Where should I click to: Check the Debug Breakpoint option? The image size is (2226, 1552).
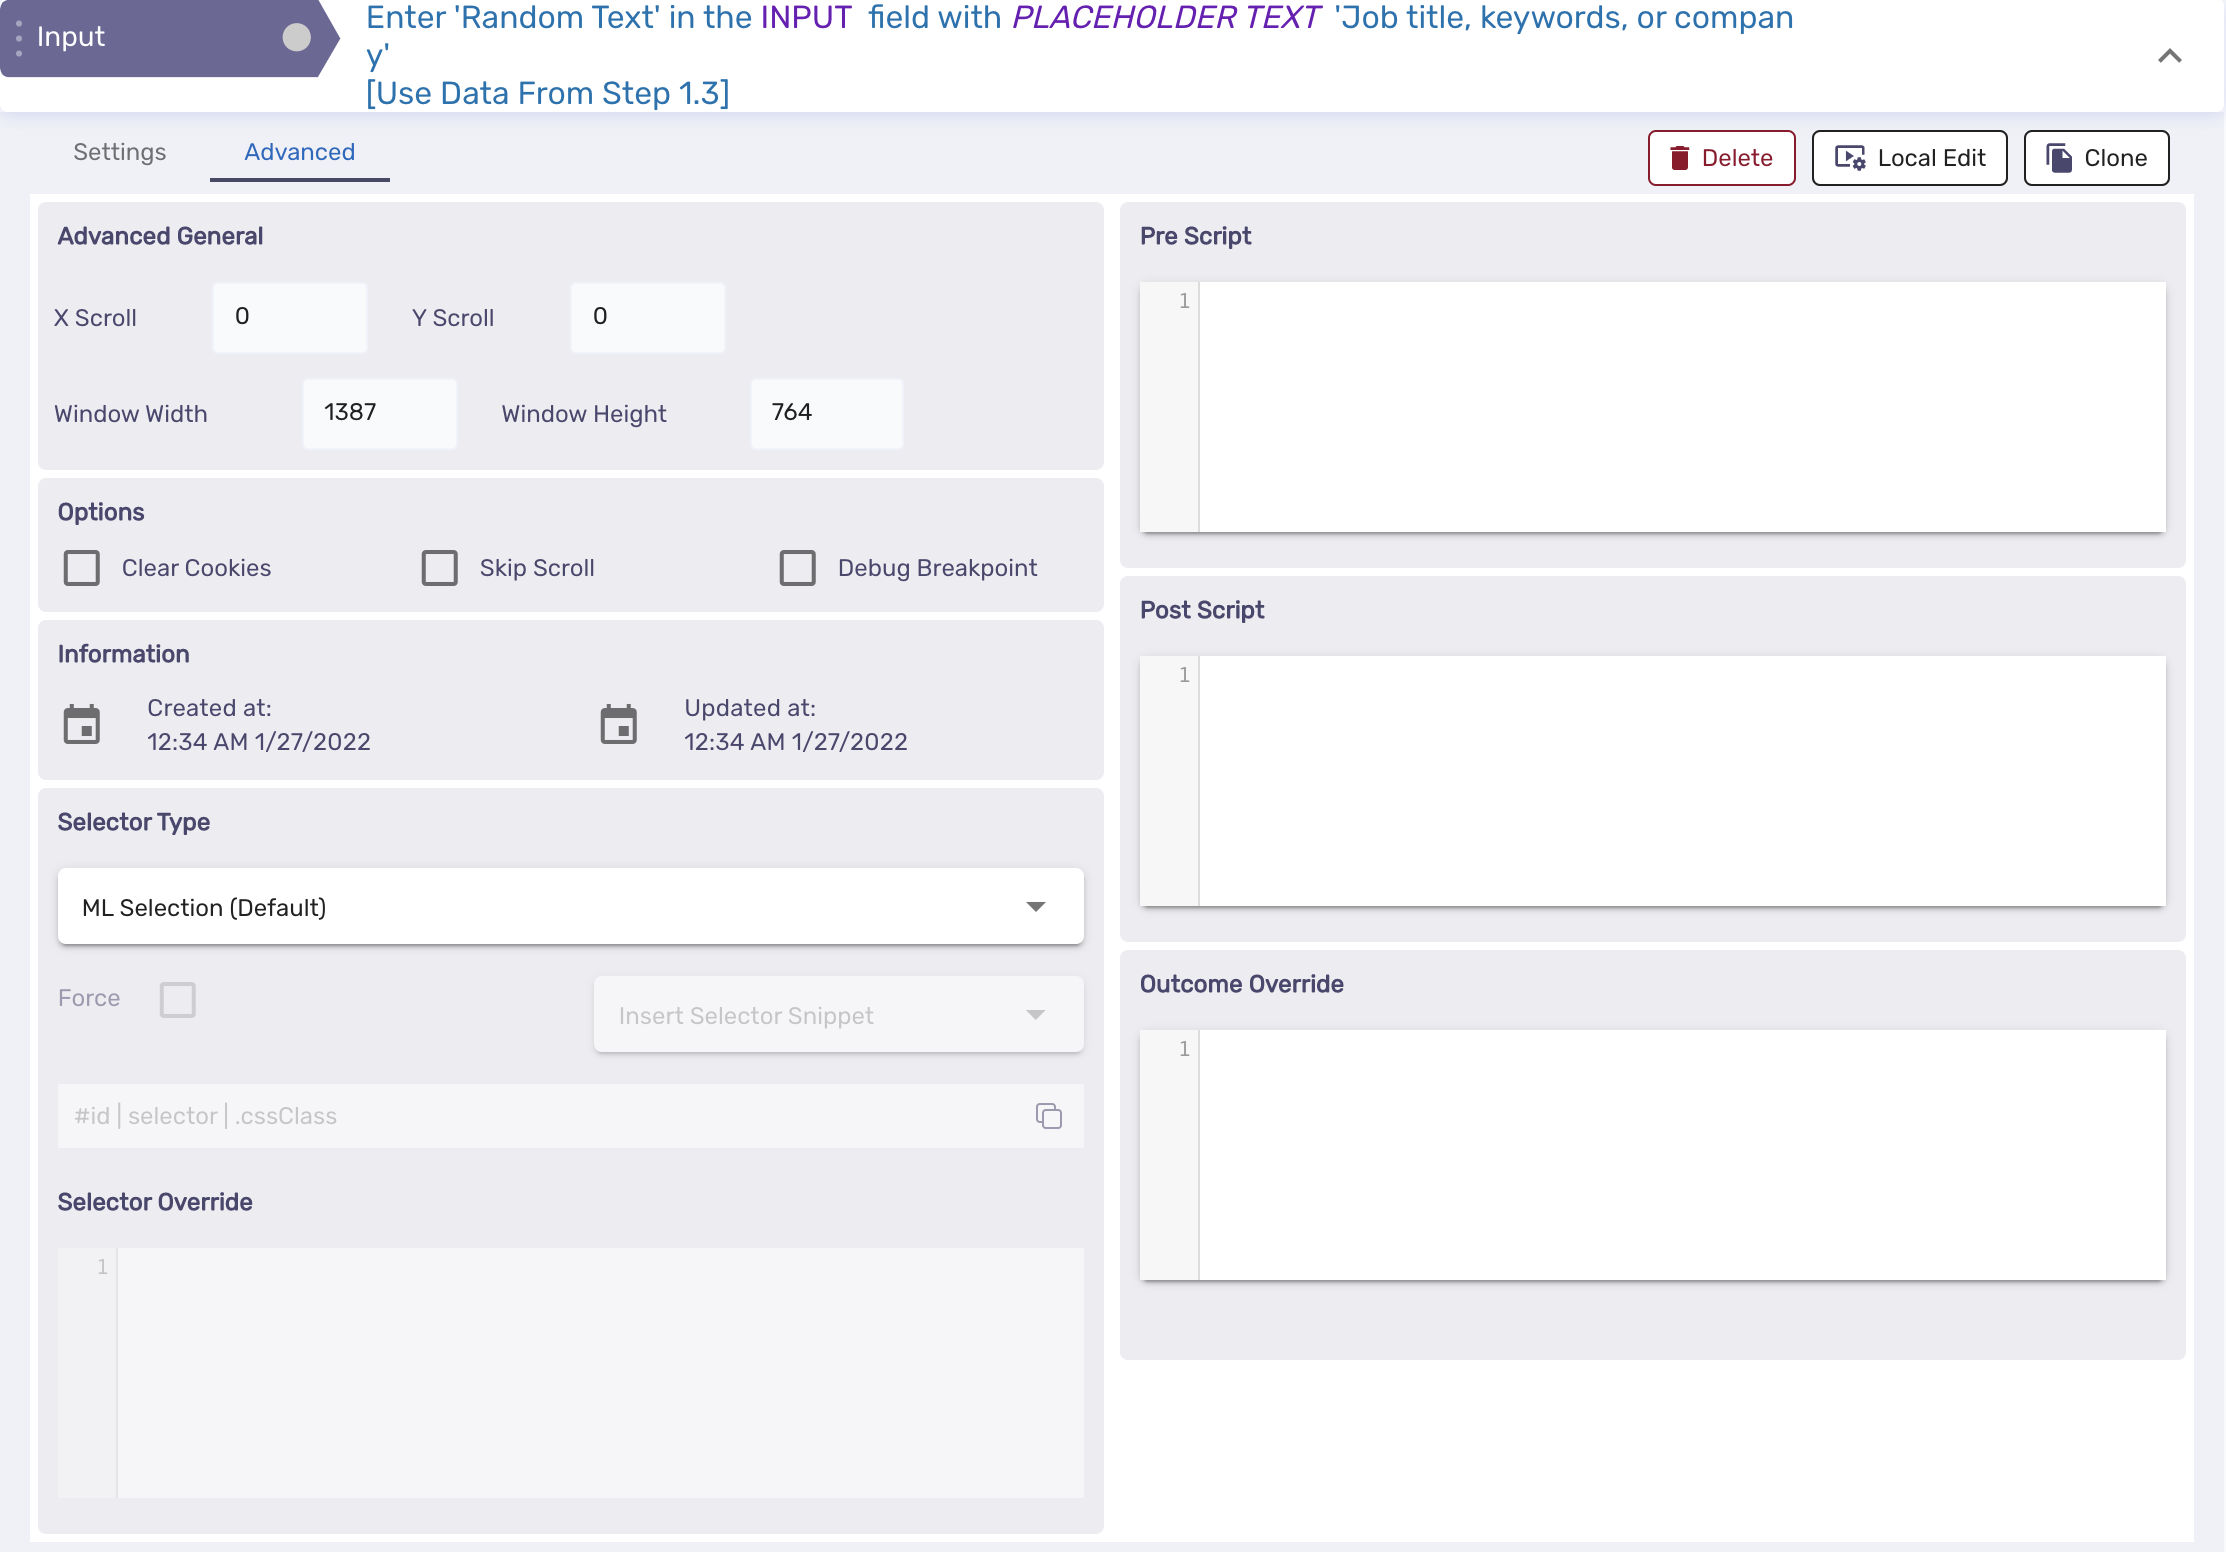pos(798,568)
